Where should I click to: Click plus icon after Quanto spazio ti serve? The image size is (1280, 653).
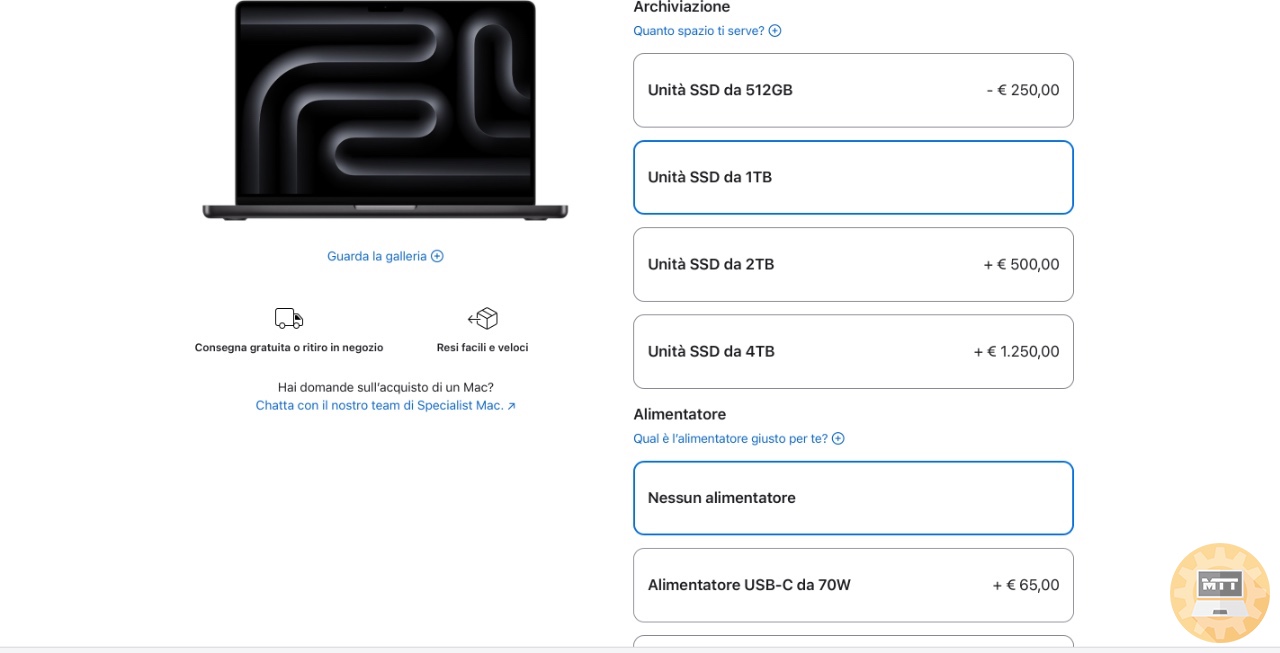[x=775, y=31]
